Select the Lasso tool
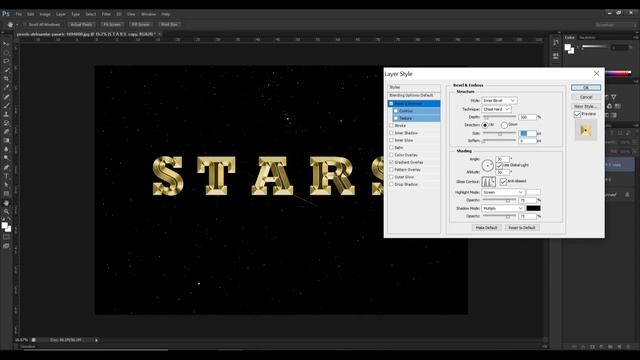This screenshot has width=640, height=360. point(6,61)
